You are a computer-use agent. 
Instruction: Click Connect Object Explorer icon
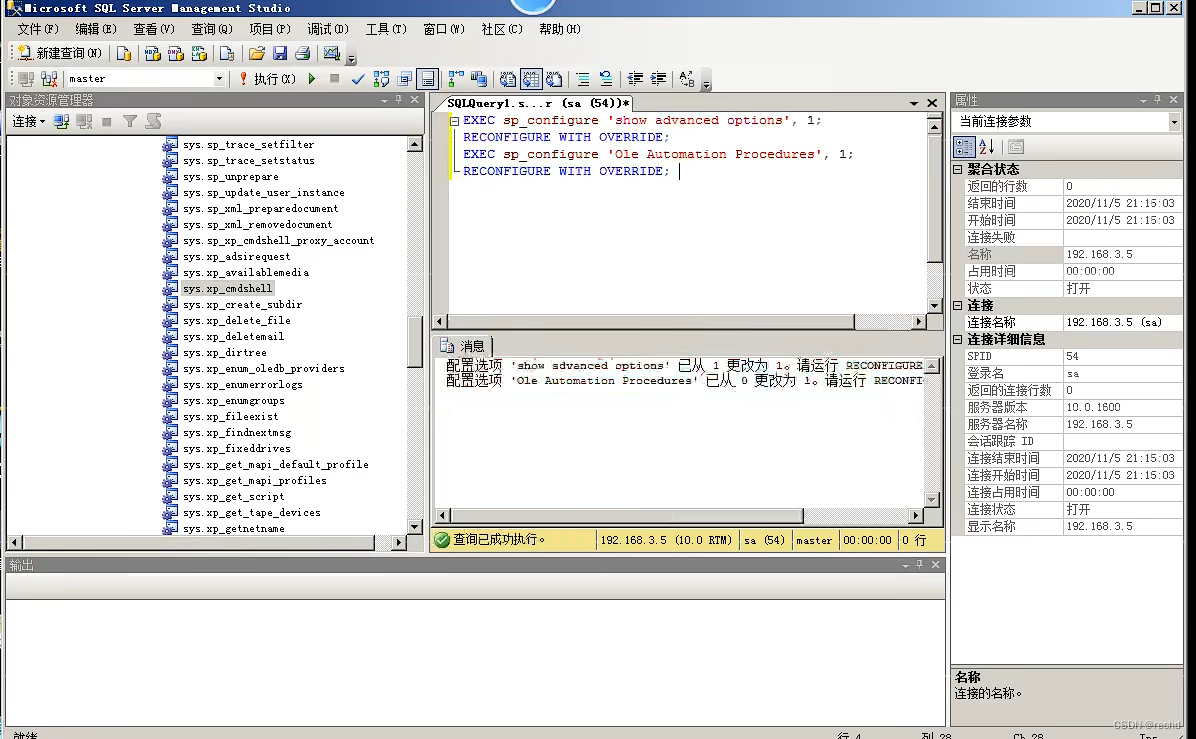click(61, 121)
